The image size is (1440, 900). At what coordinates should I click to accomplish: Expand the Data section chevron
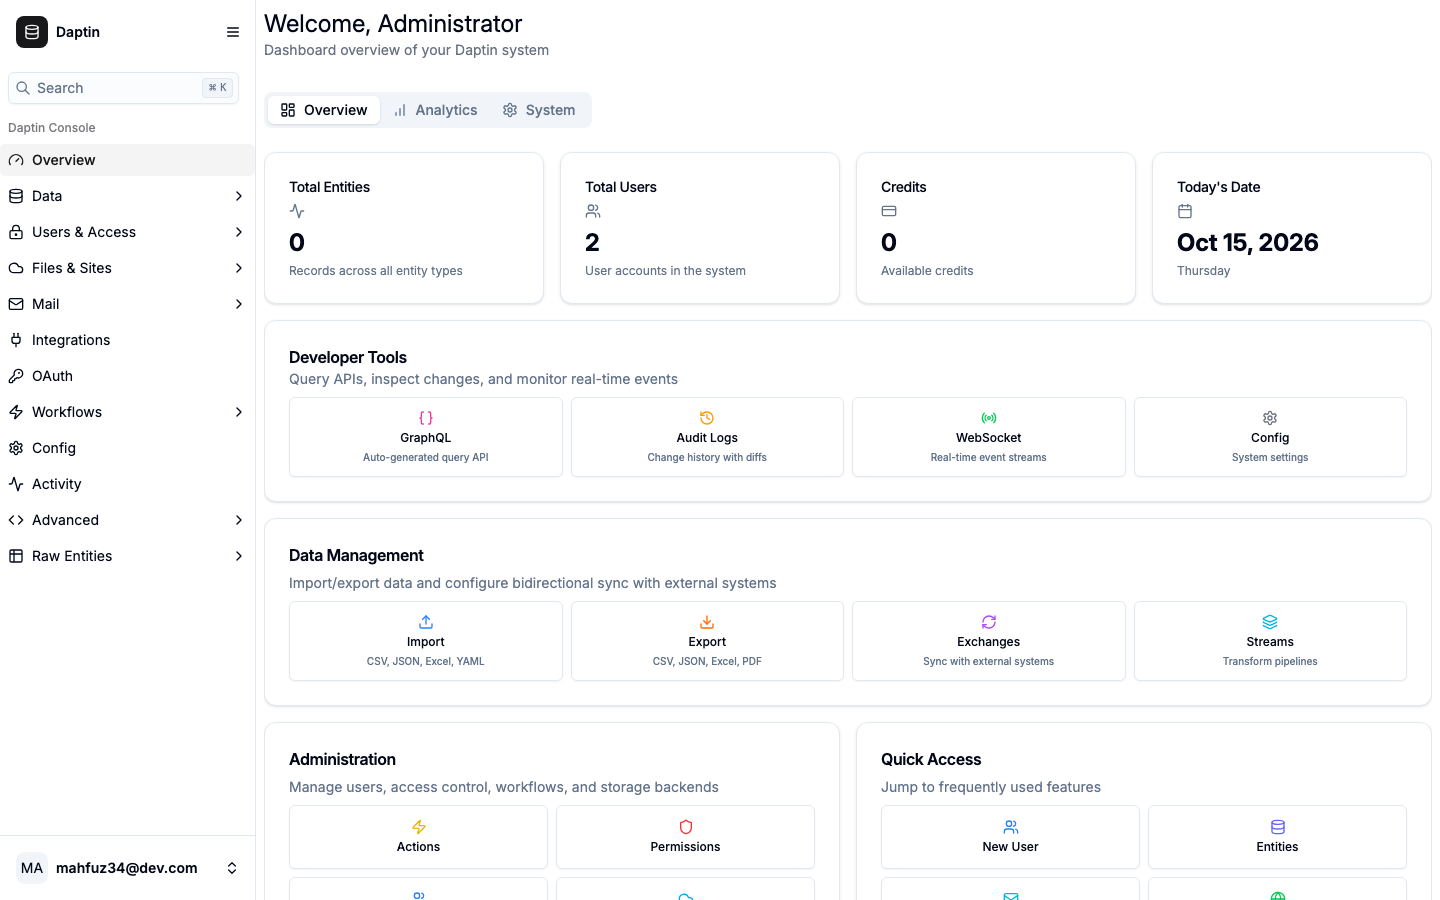(239, 196)
